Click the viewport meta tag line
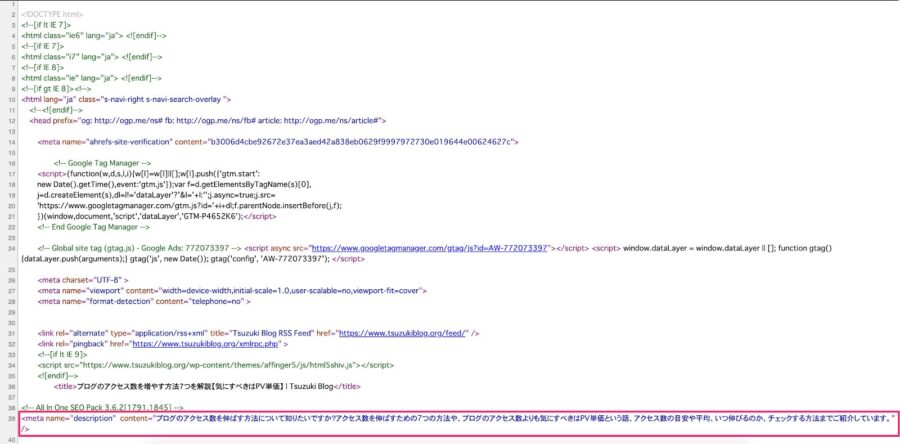900x444 pixels. coord(232,291)
